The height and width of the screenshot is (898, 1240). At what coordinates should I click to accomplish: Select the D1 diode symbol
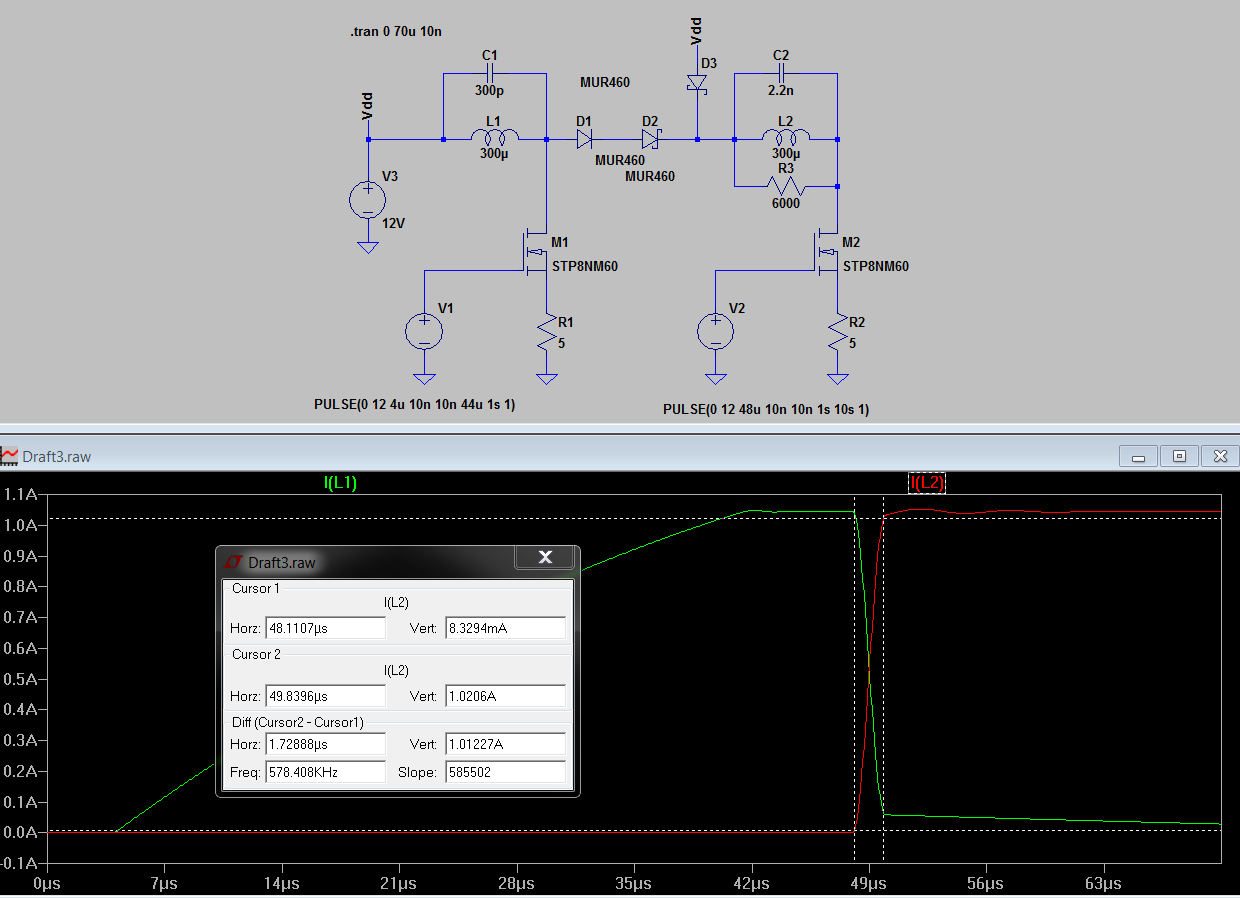584,139
